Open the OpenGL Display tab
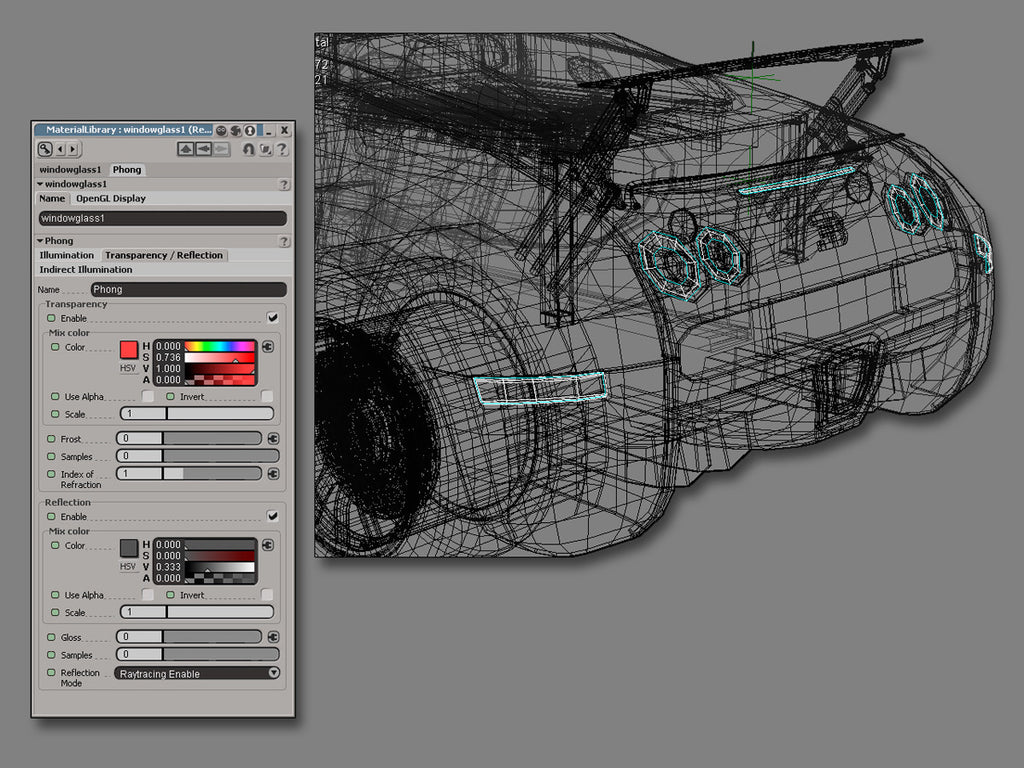 click(x=110, y=198)
